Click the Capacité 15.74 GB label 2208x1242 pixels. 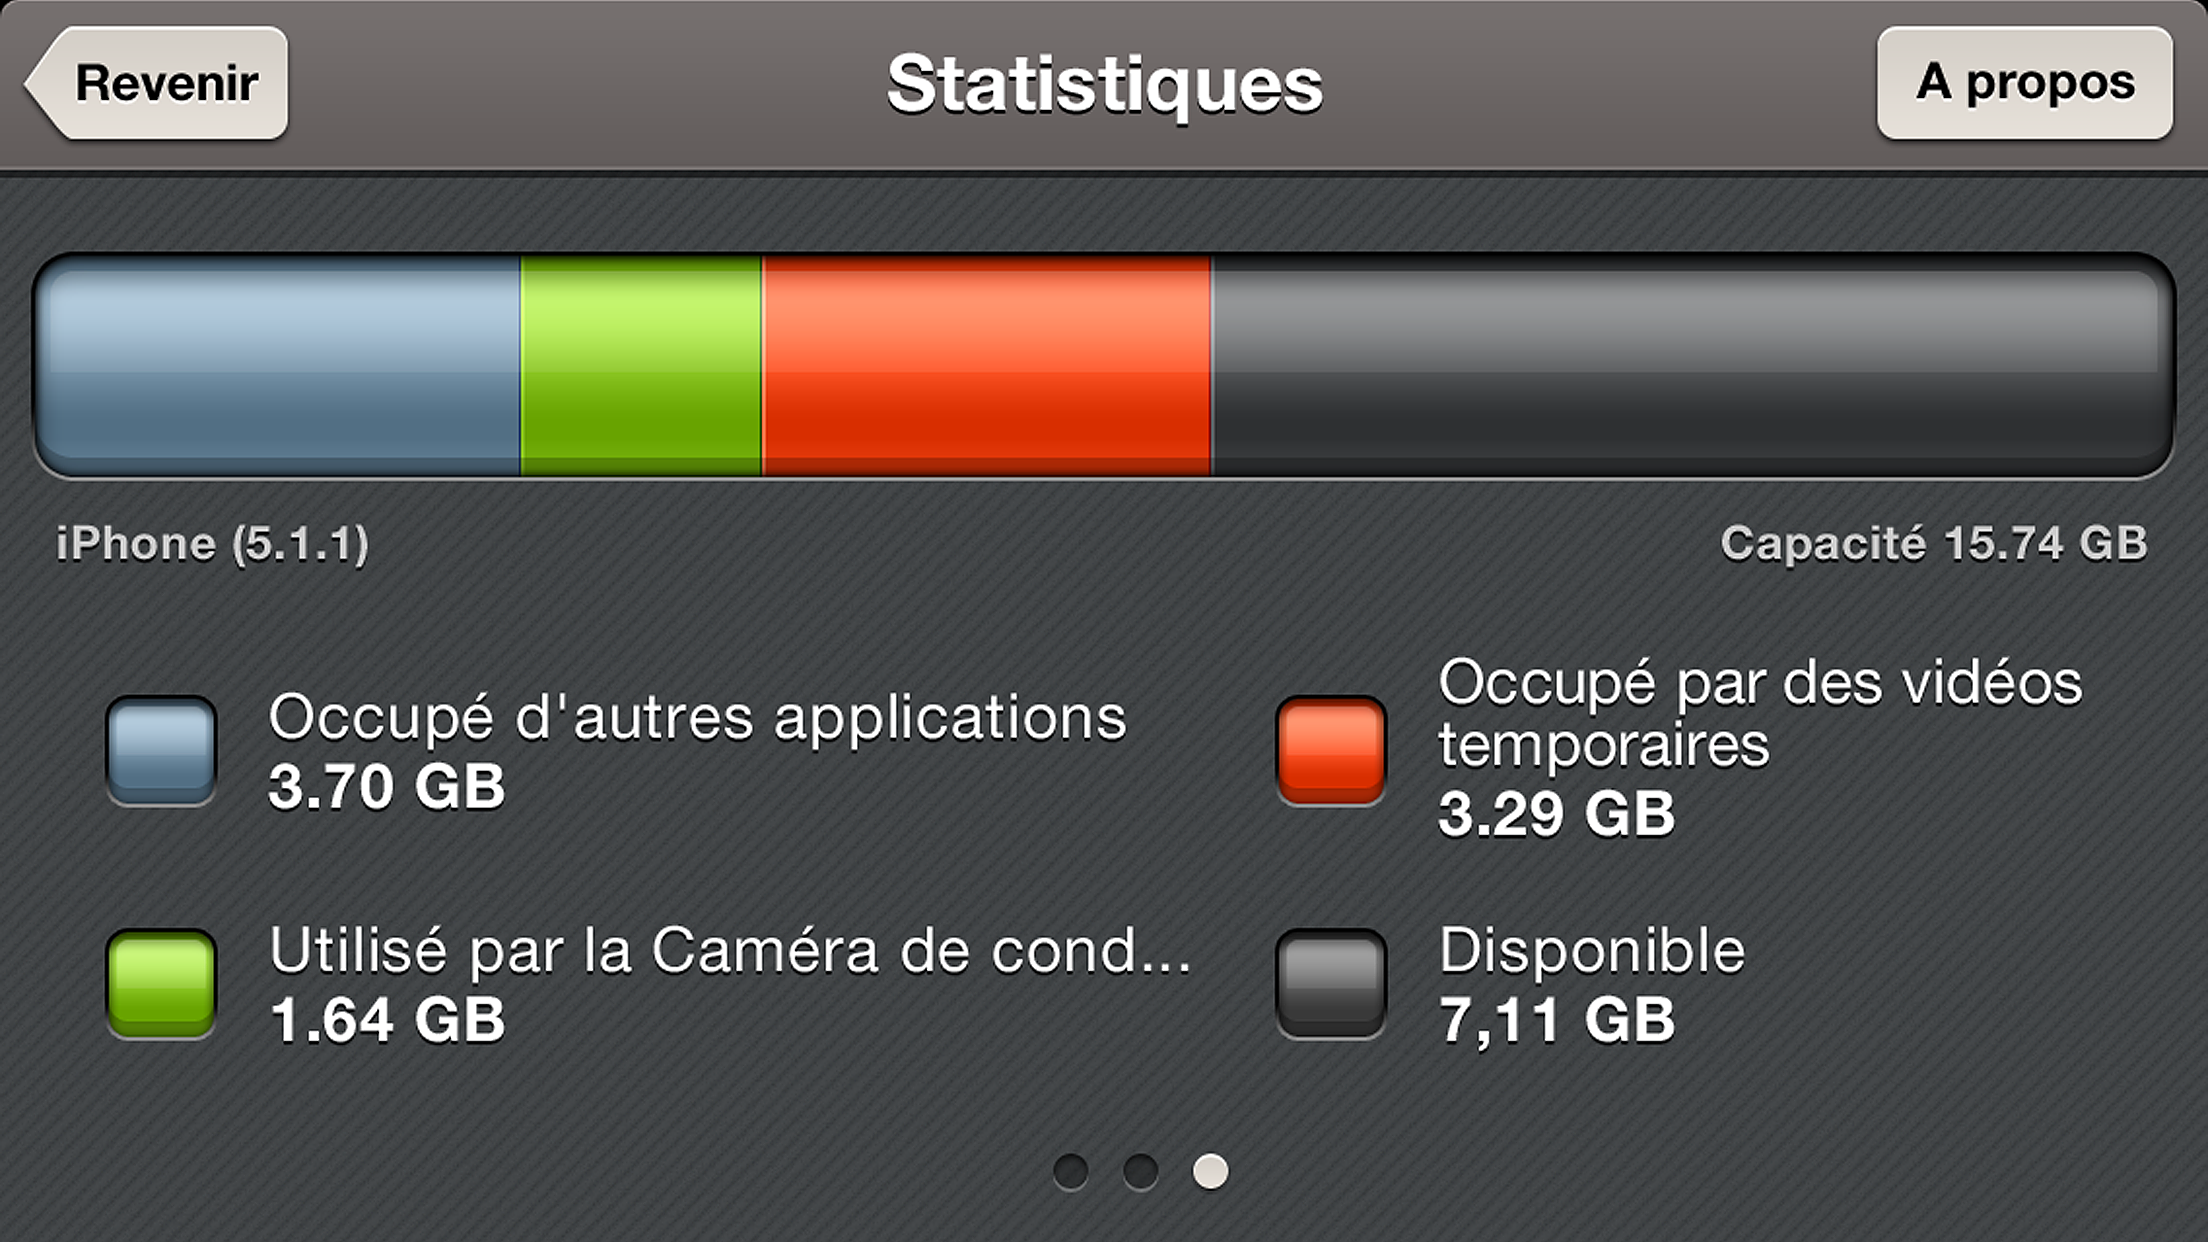pyautogui.click(x=1933, y=544)
